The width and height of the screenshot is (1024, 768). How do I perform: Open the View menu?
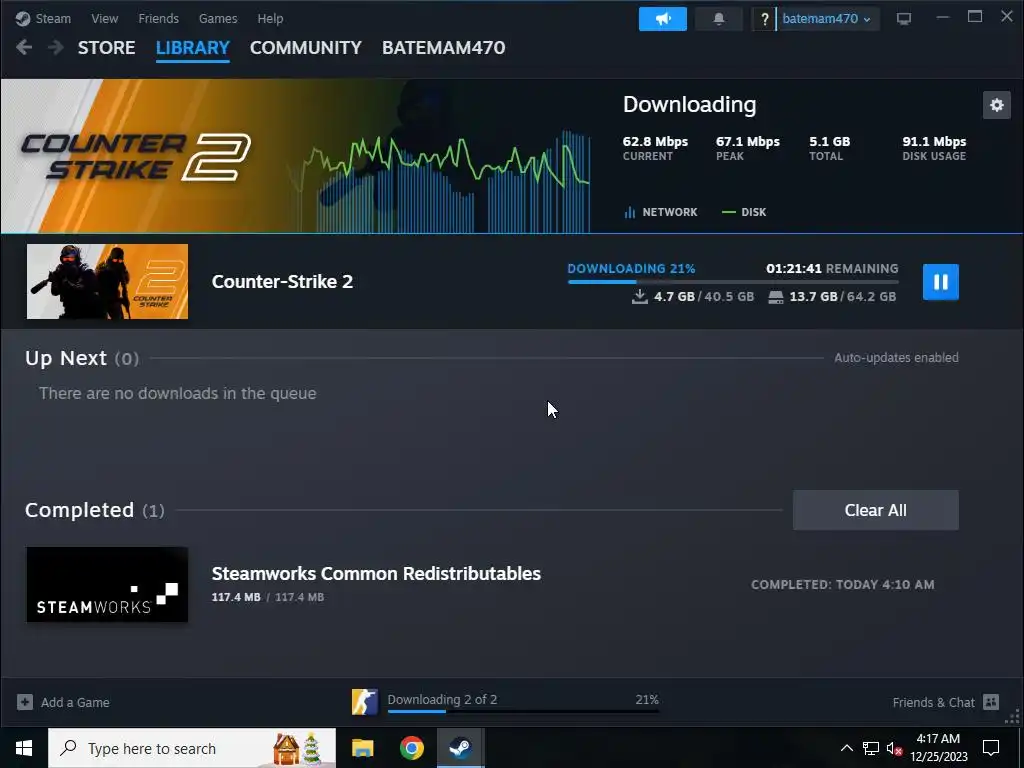coord(104,19)
